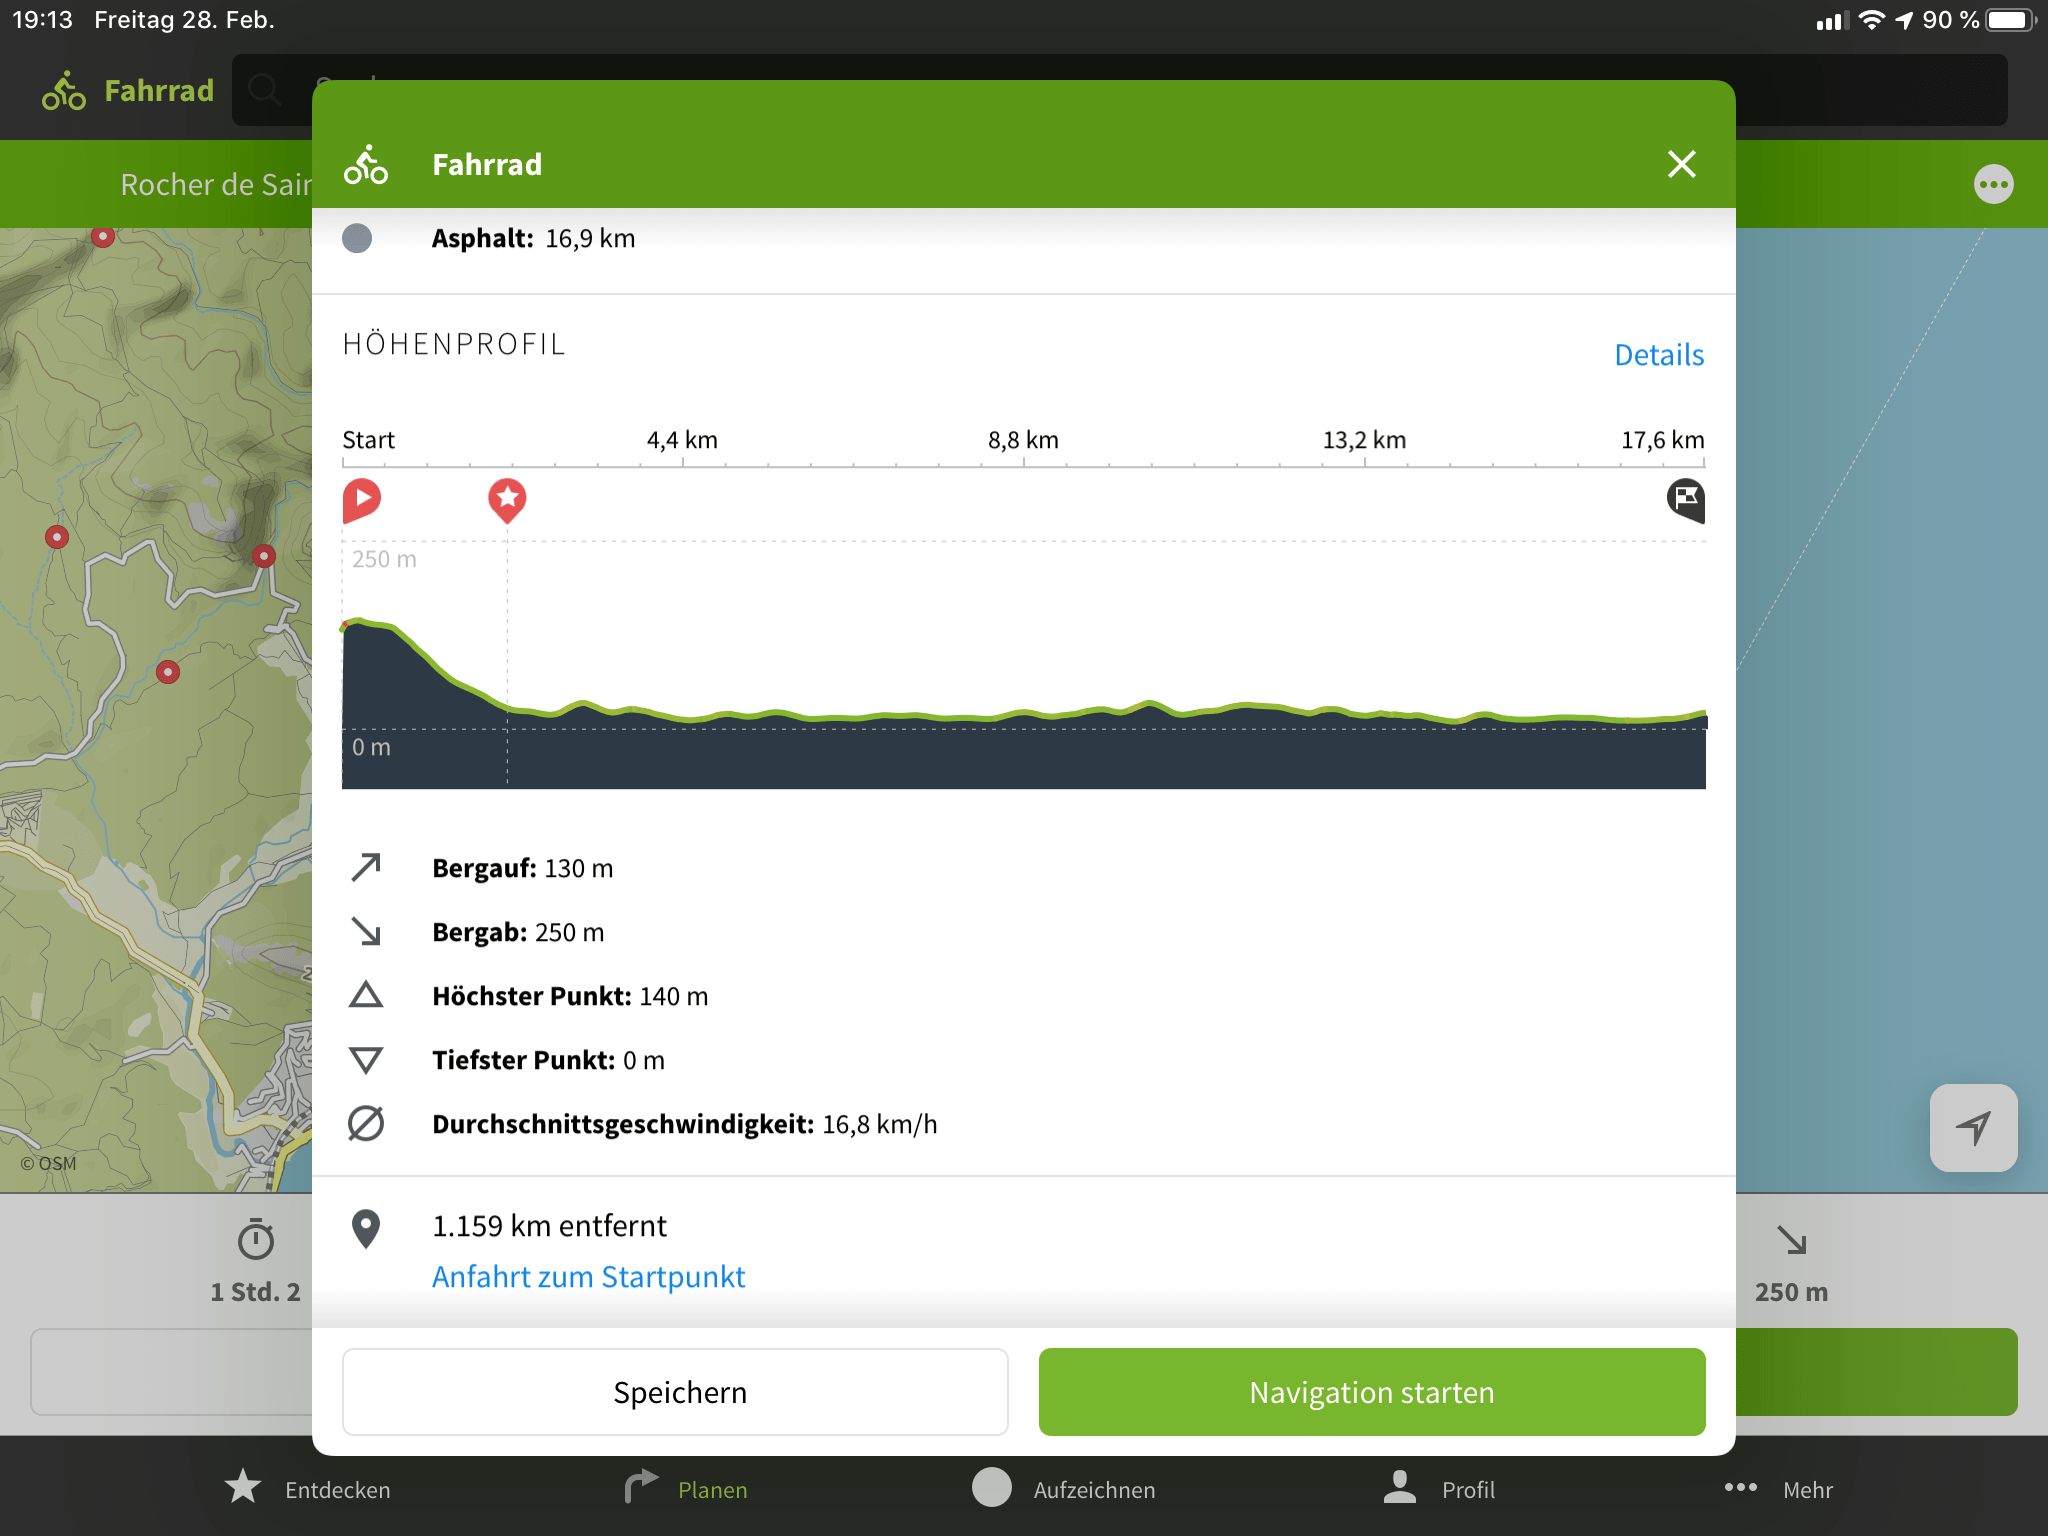
Task: Click the Bergauf uphill arrow icon
Action: [366, 867]
